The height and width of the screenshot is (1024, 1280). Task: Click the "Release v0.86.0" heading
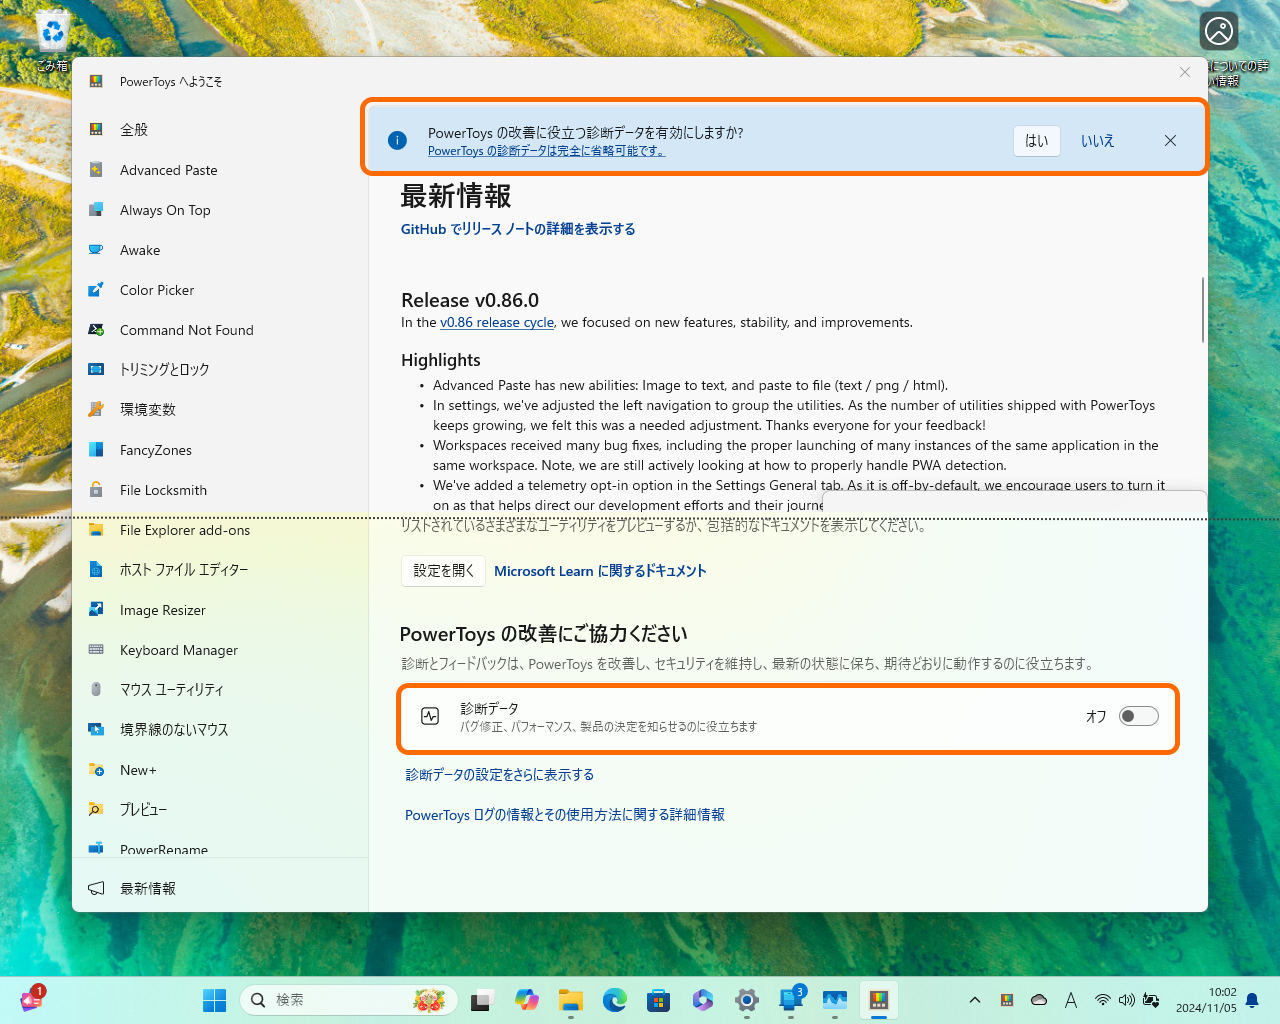tap(470, 300)
